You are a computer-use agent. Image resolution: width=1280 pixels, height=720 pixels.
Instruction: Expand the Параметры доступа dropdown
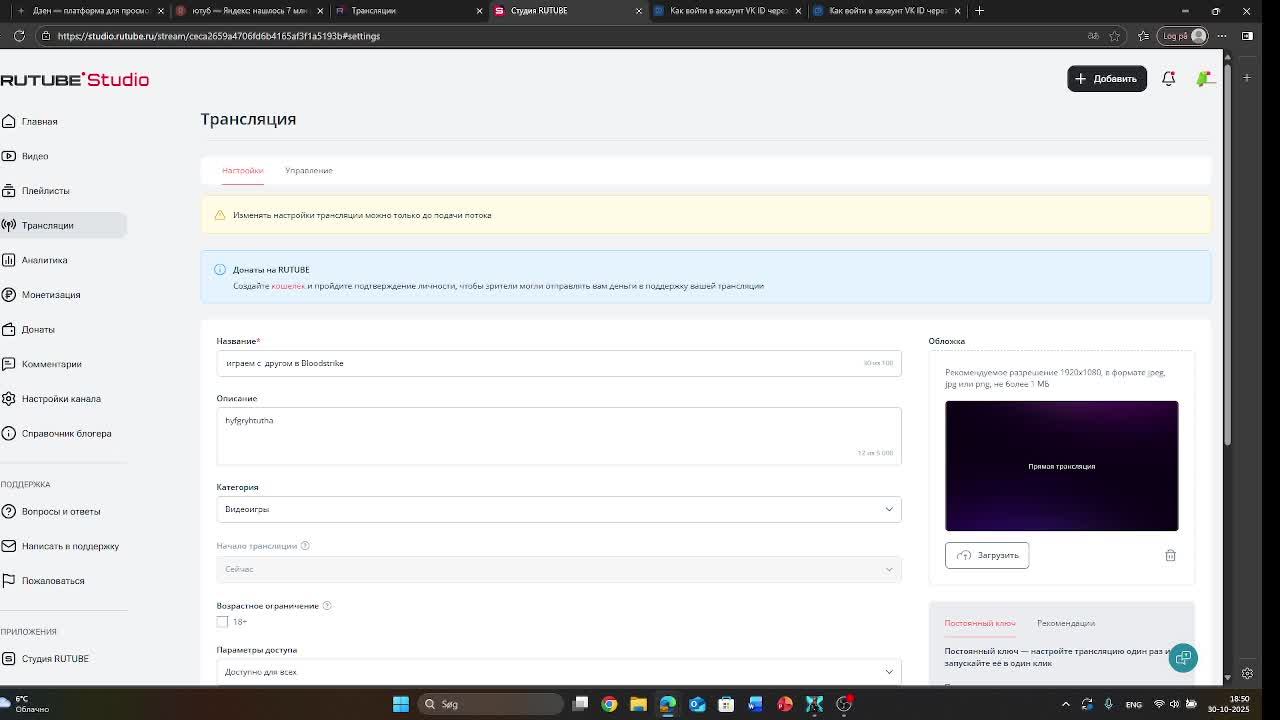[559, 672]
